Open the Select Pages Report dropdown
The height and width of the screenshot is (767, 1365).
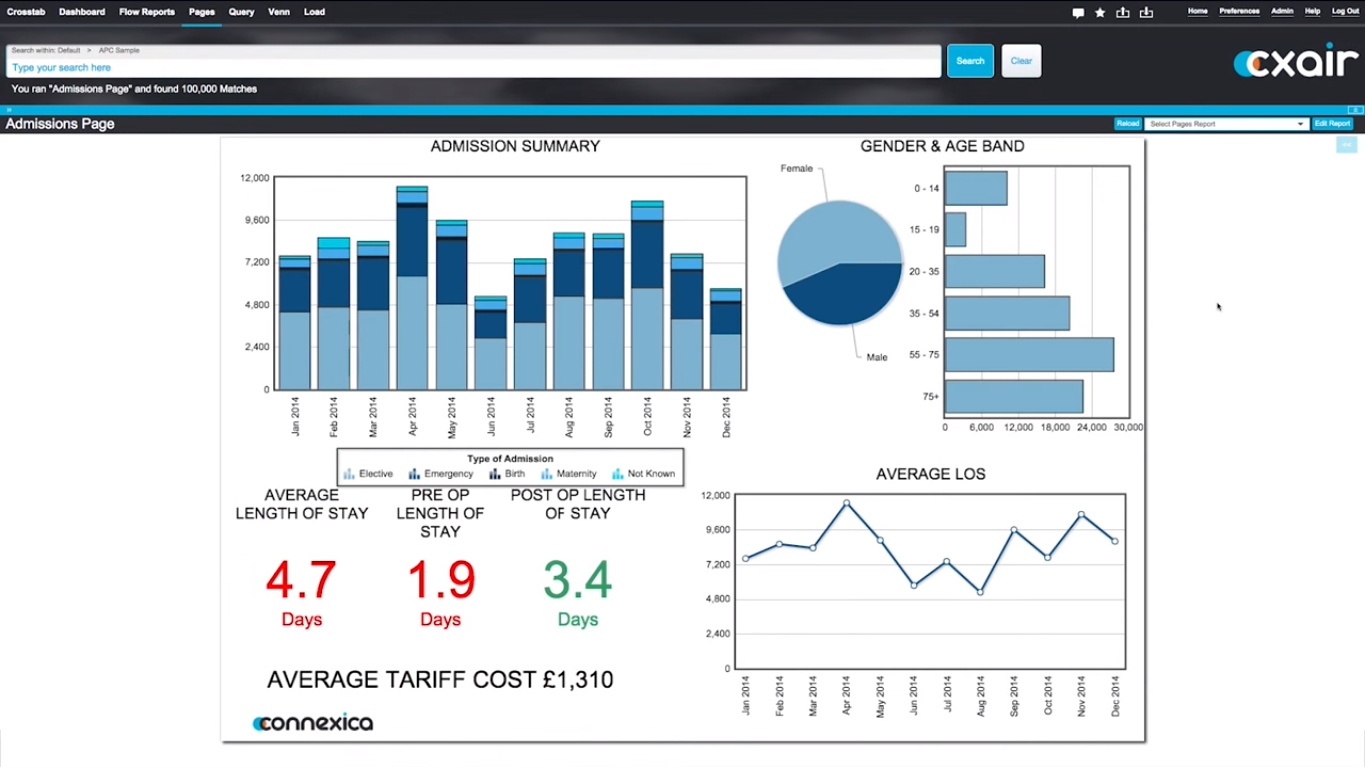click(x=1225, y=123)
